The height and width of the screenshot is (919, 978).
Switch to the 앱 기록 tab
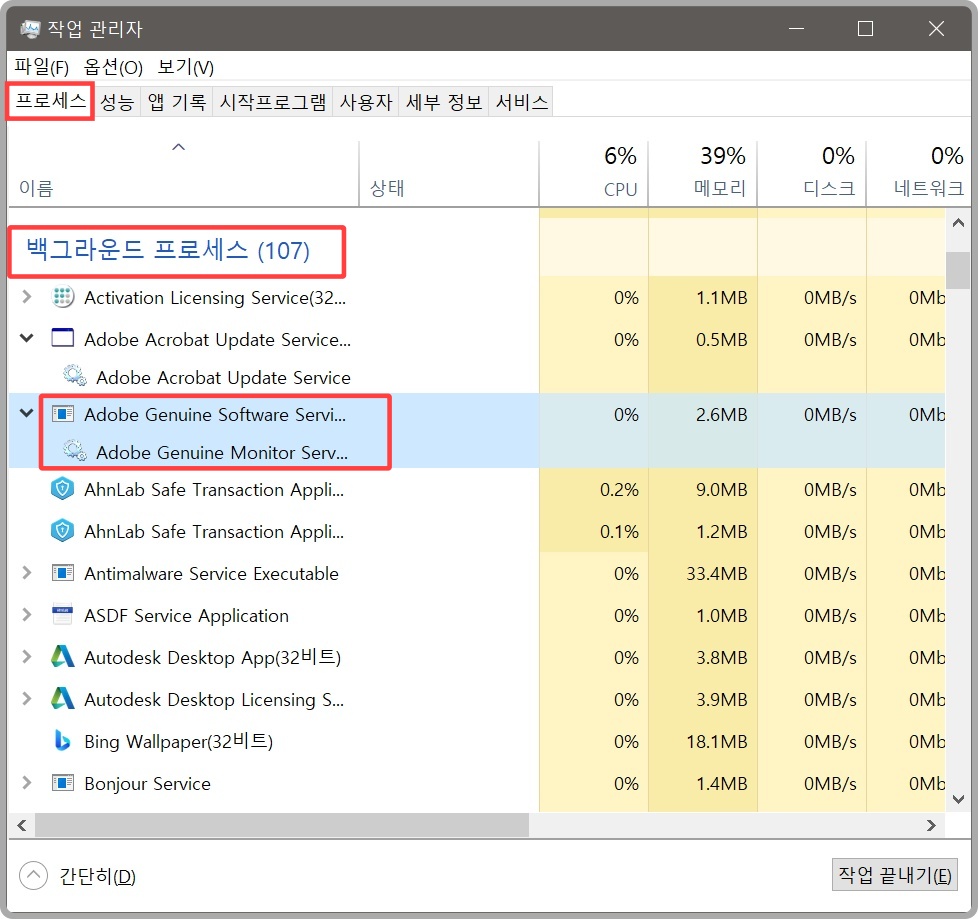[x=177, y=102]
